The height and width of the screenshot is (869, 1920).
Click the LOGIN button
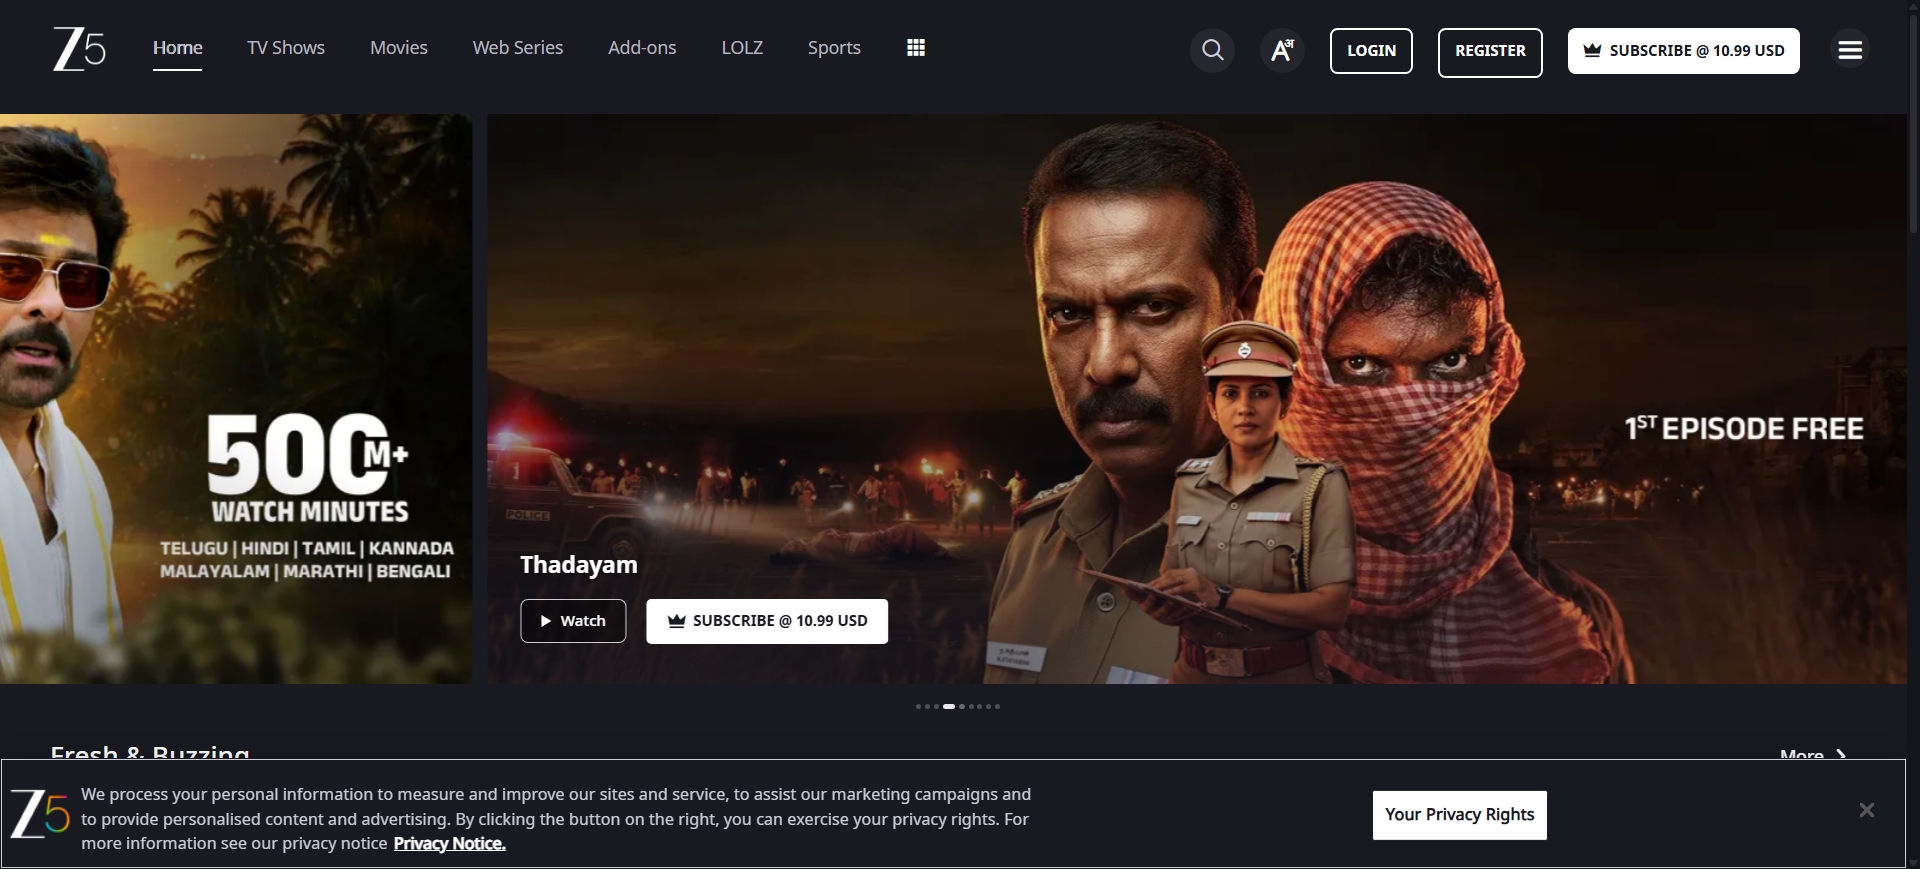tap(1371, 51)
